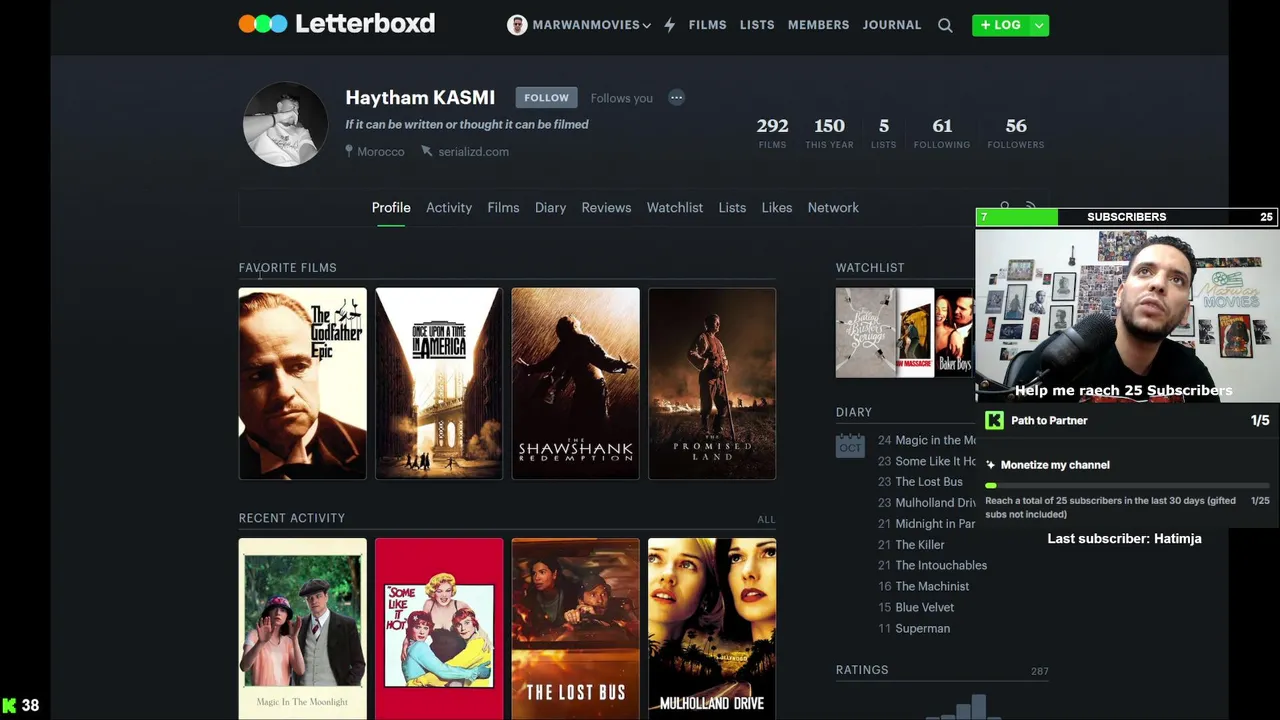Expand the dropdown arrow beside LOG
Viewport: 1280px width, 720px height.
(x=1040, y=25)
